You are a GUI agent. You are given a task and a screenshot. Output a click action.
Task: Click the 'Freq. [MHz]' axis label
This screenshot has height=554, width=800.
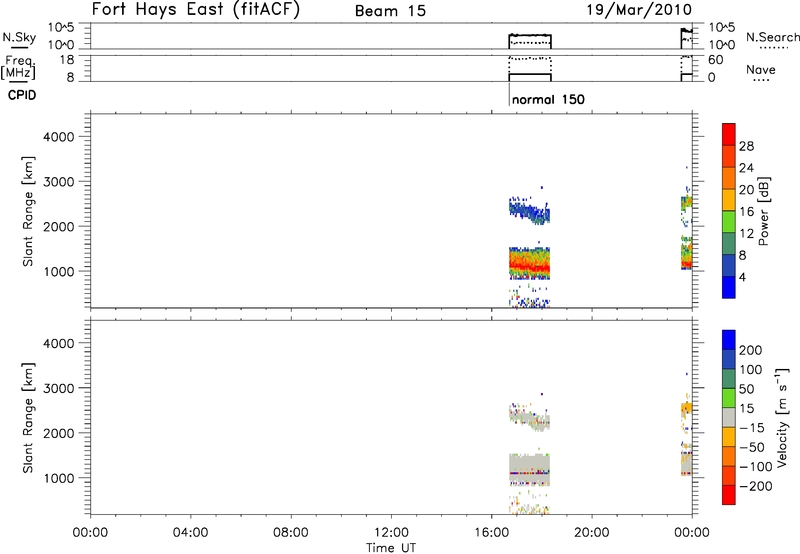point(18,67)
